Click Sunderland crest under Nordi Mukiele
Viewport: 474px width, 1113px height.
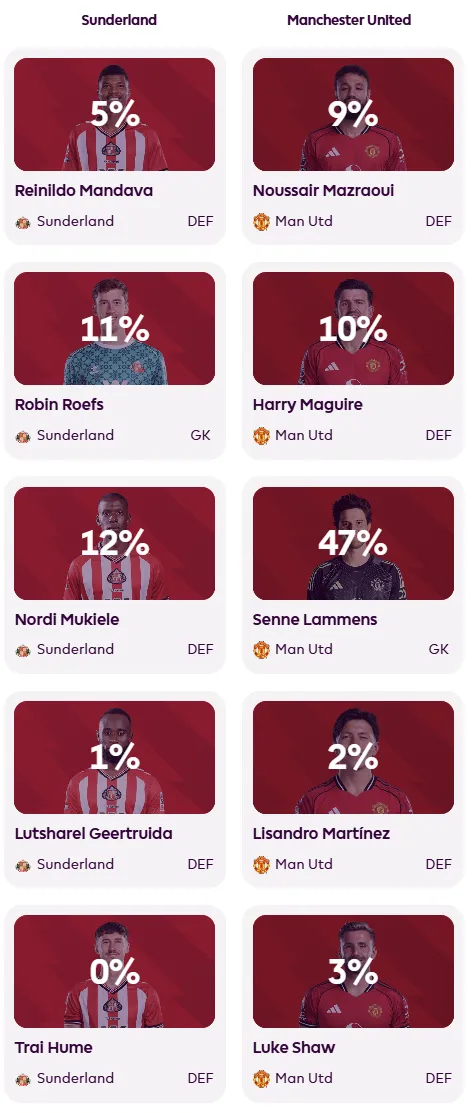tap(23, 650)
